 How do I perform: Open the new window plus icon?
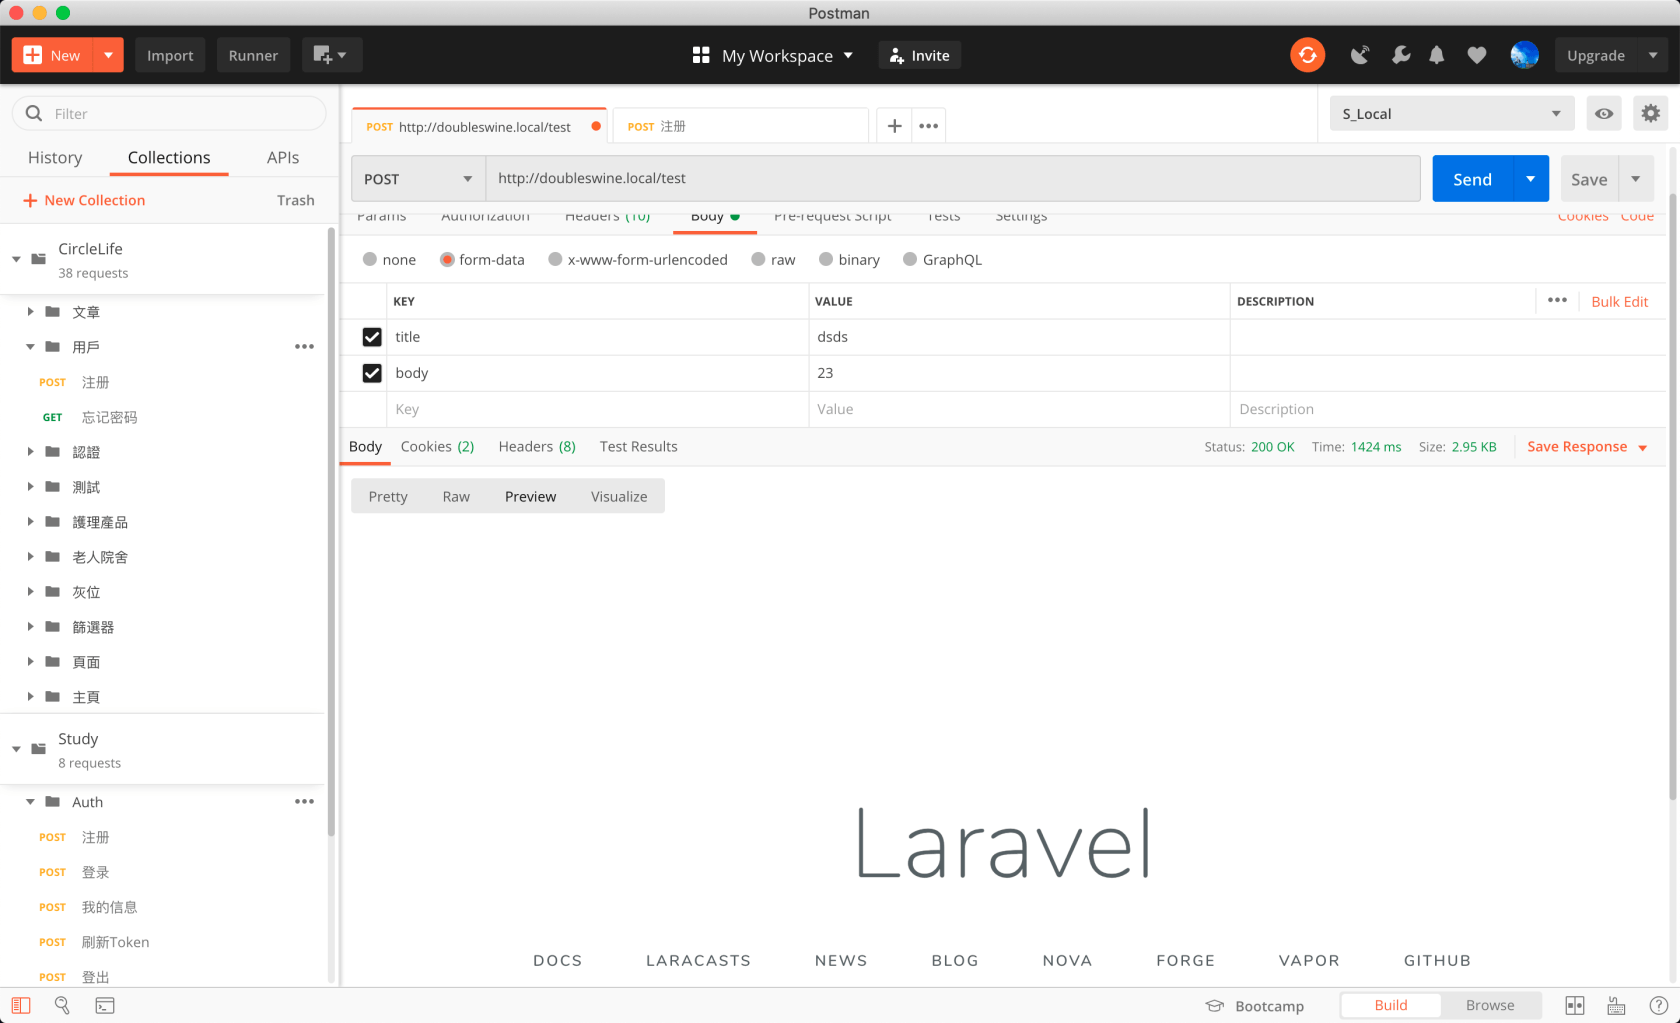point(330,55)
